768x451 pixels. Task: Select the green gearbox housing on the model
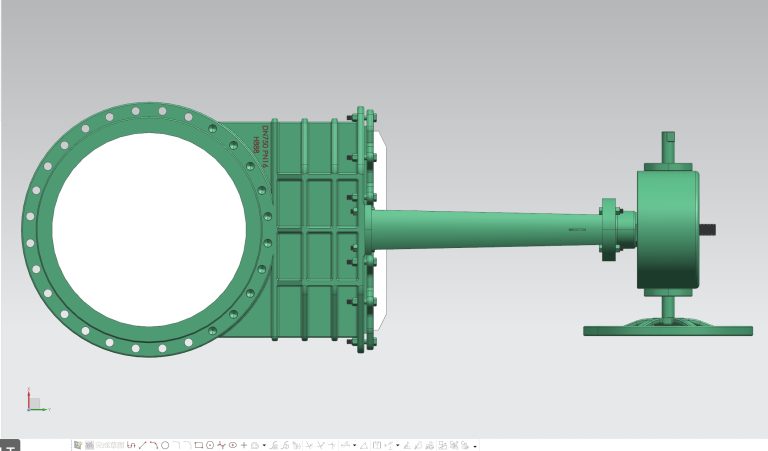pos(668,229)
